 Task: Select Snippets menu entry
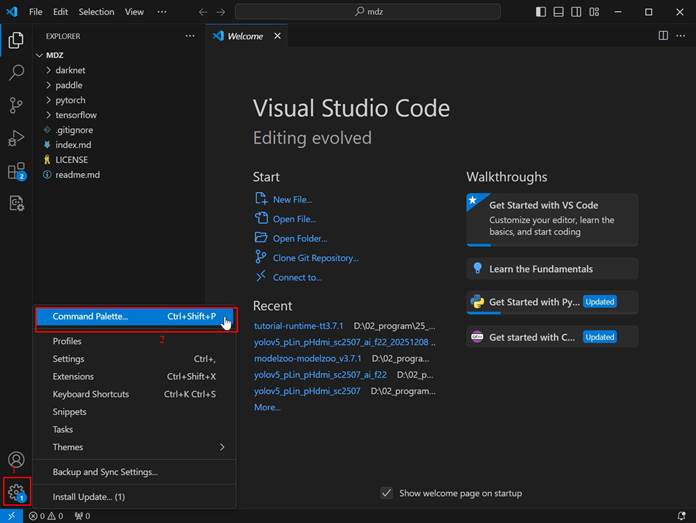pos(135,412)
